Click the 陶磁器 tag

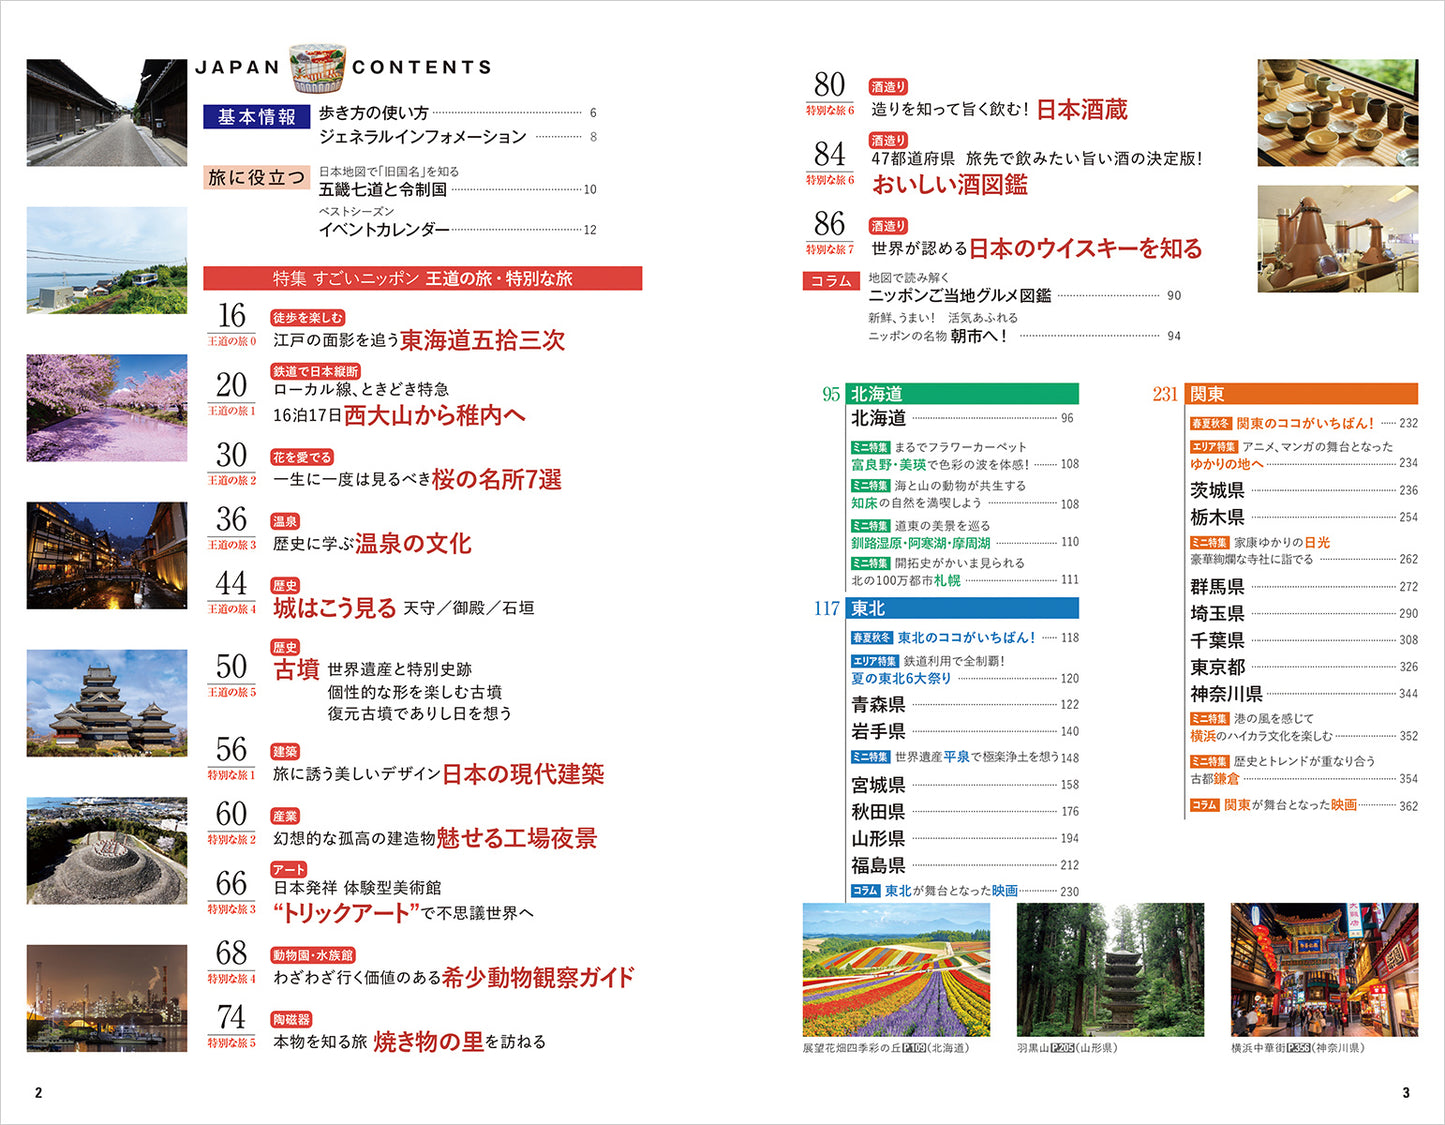[x=292, y=1019]
